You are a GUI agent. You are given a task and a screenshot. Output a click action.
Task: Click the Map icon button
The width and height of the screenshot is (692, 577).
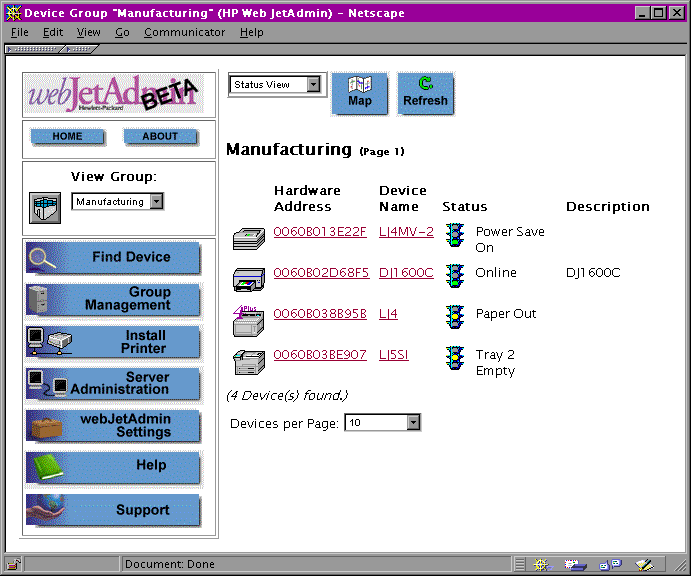pos(359,93)
